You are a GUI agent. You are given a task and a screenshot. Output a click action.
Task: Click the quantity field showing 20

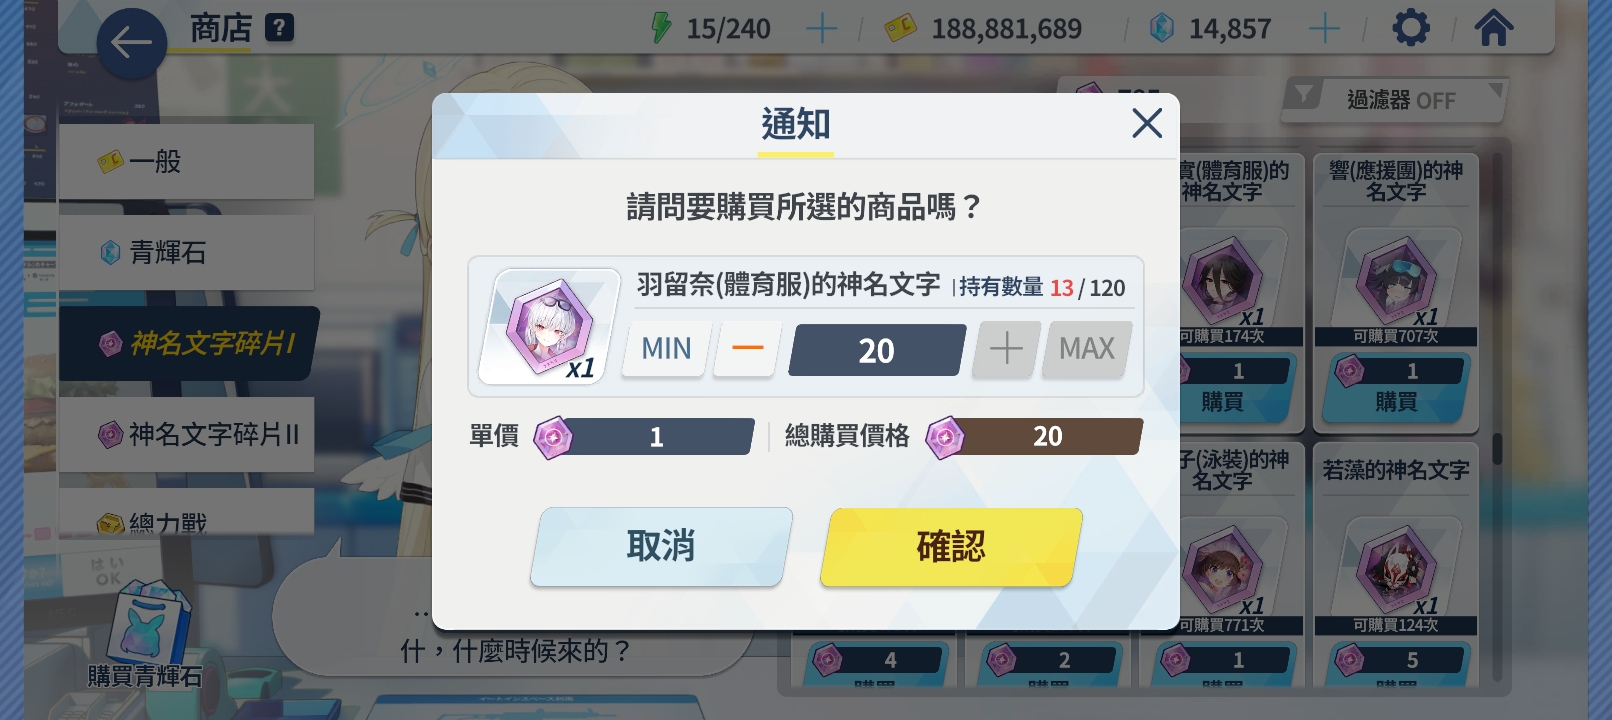click(x=877, y=350)
